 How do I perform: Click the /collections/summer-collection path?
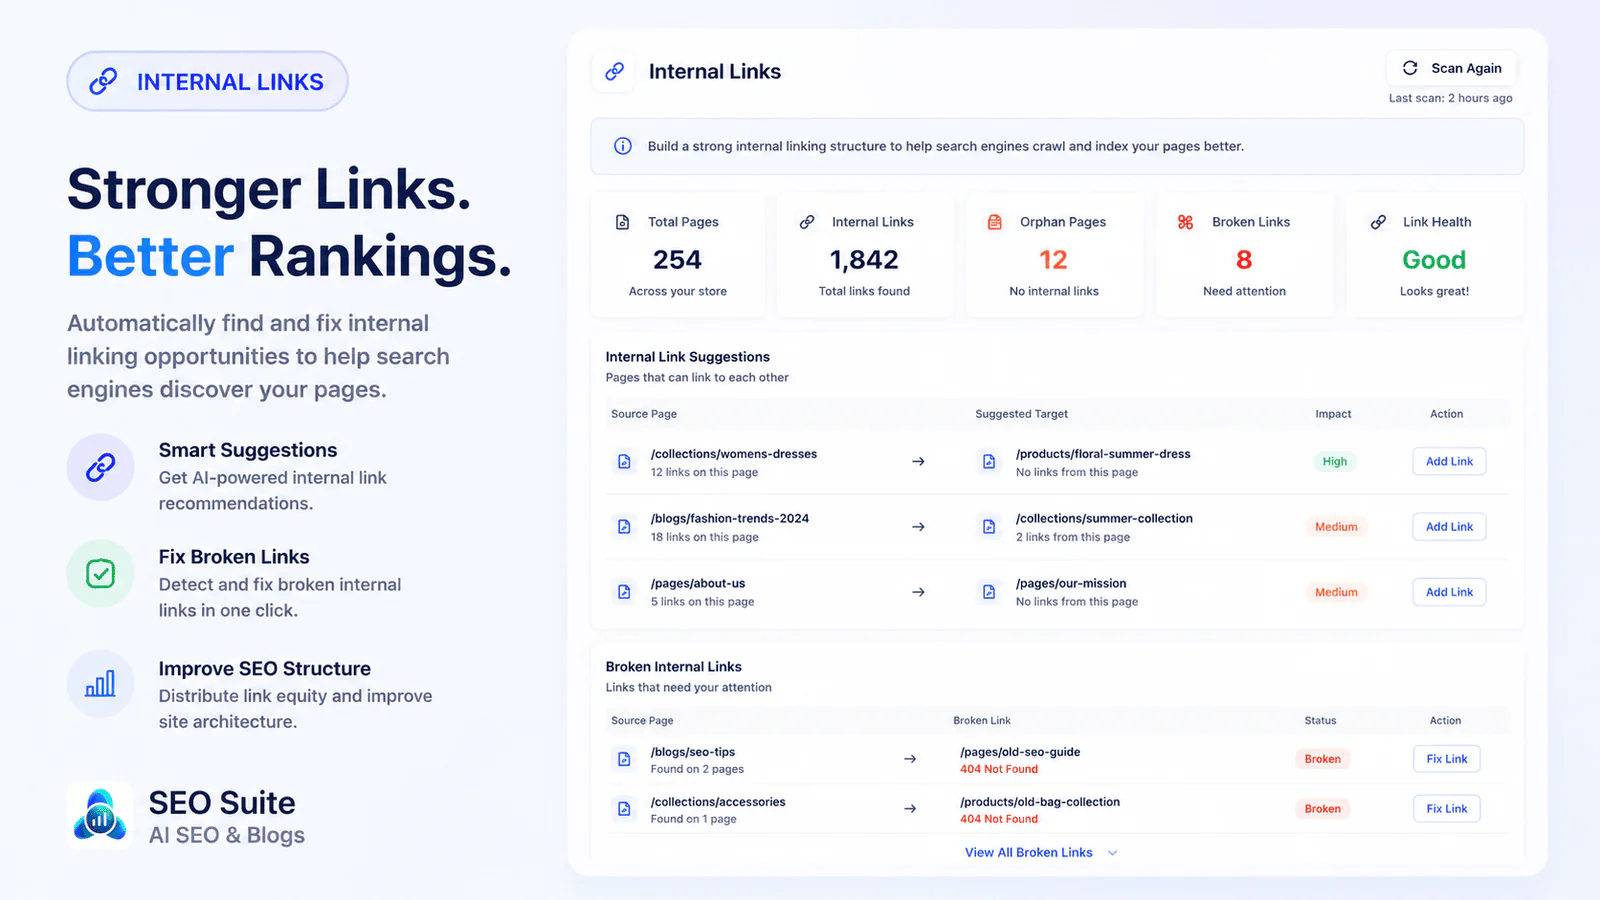(1104, 519)
